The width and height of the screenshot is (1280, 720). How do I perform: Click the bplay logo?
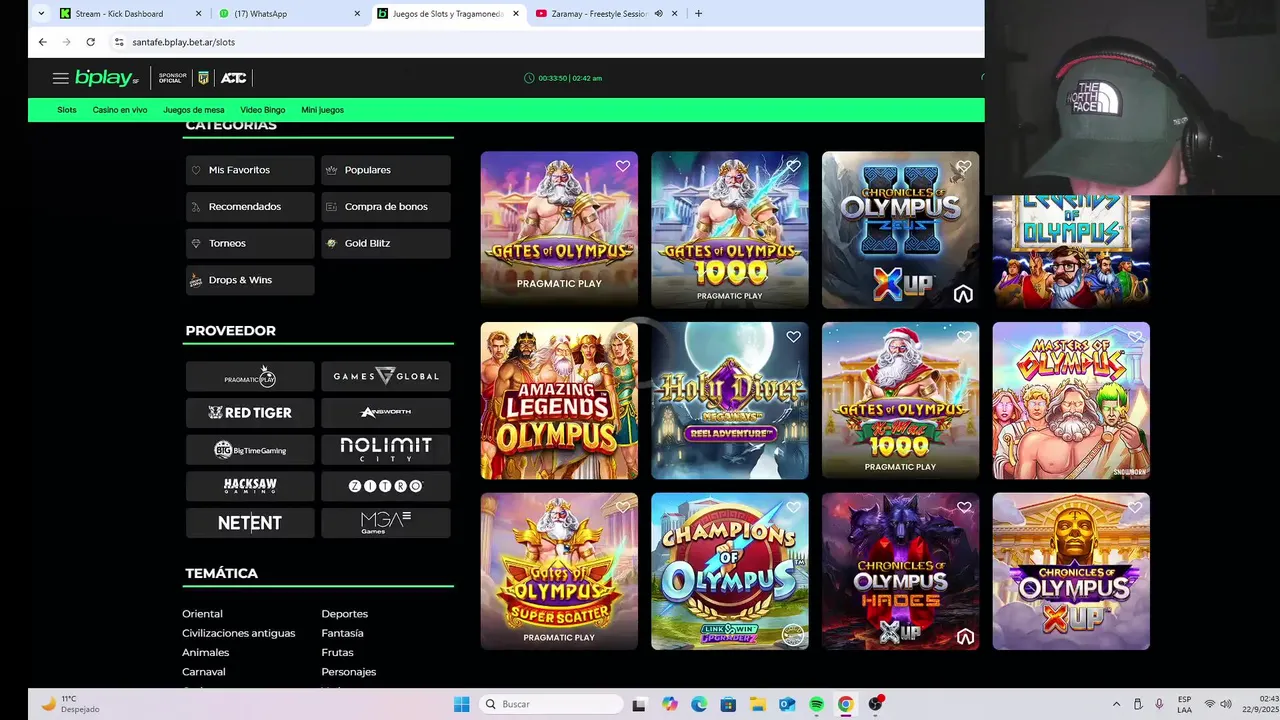(106, 78)
